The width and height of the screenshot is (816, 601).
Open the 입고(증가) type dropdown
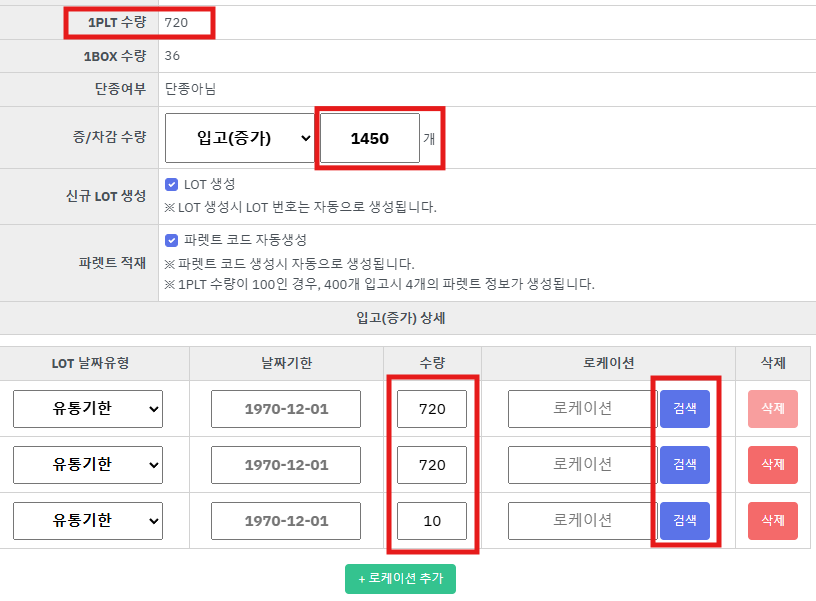click(240, 138)
